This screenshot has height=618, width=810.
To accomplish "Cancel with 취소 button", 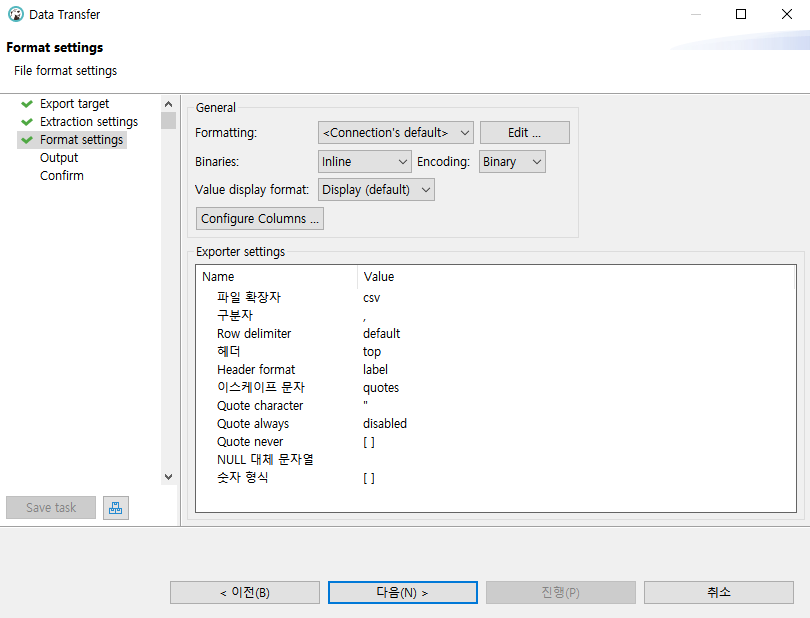I will 719,593.
